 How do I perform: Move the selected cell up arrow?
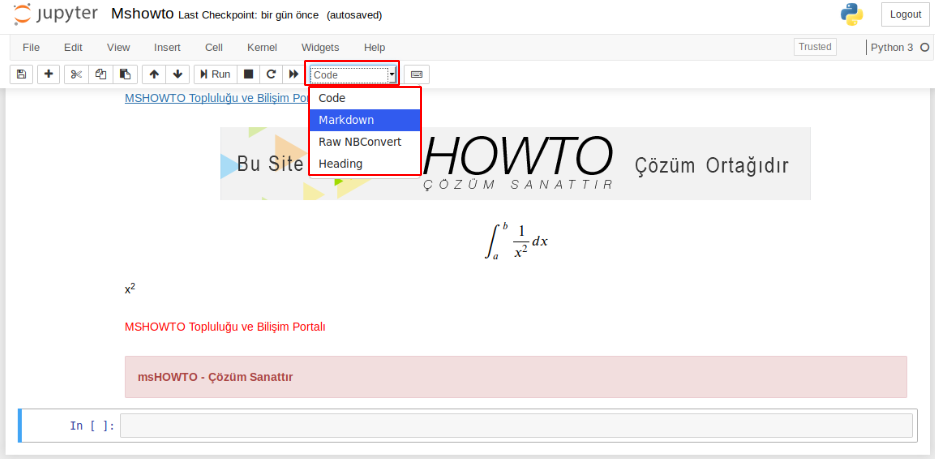[154, 75]
